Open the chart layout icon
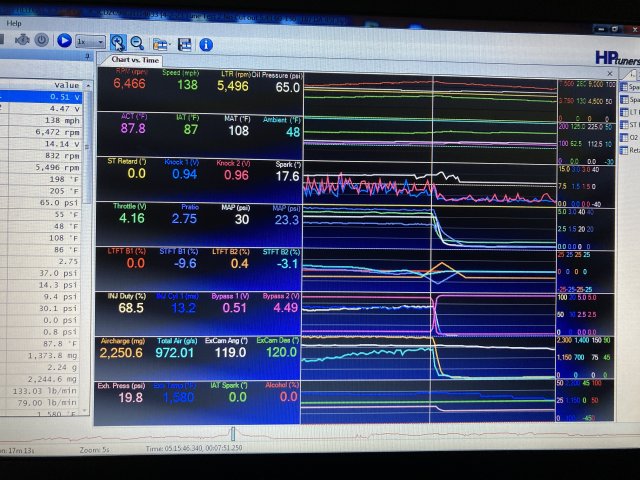 [159, 43]
